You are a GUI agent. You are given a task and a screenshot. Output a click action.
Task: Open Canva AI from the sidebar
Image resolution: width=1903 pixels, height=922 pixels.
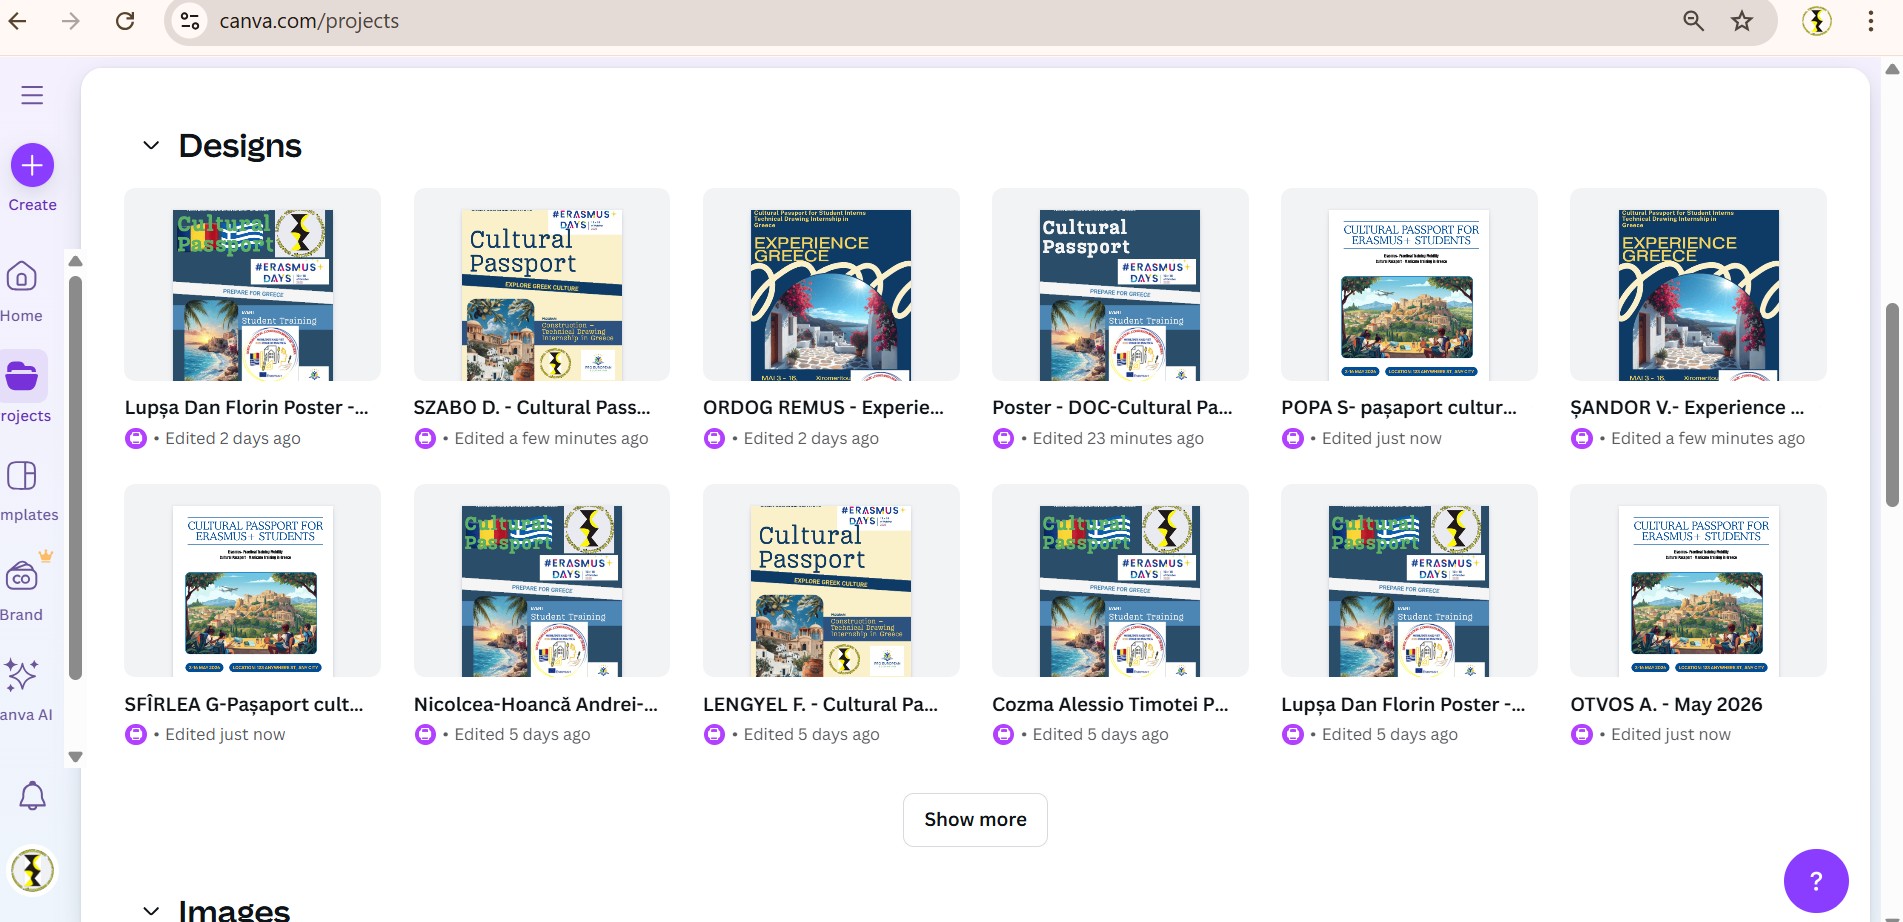(22, 676)
